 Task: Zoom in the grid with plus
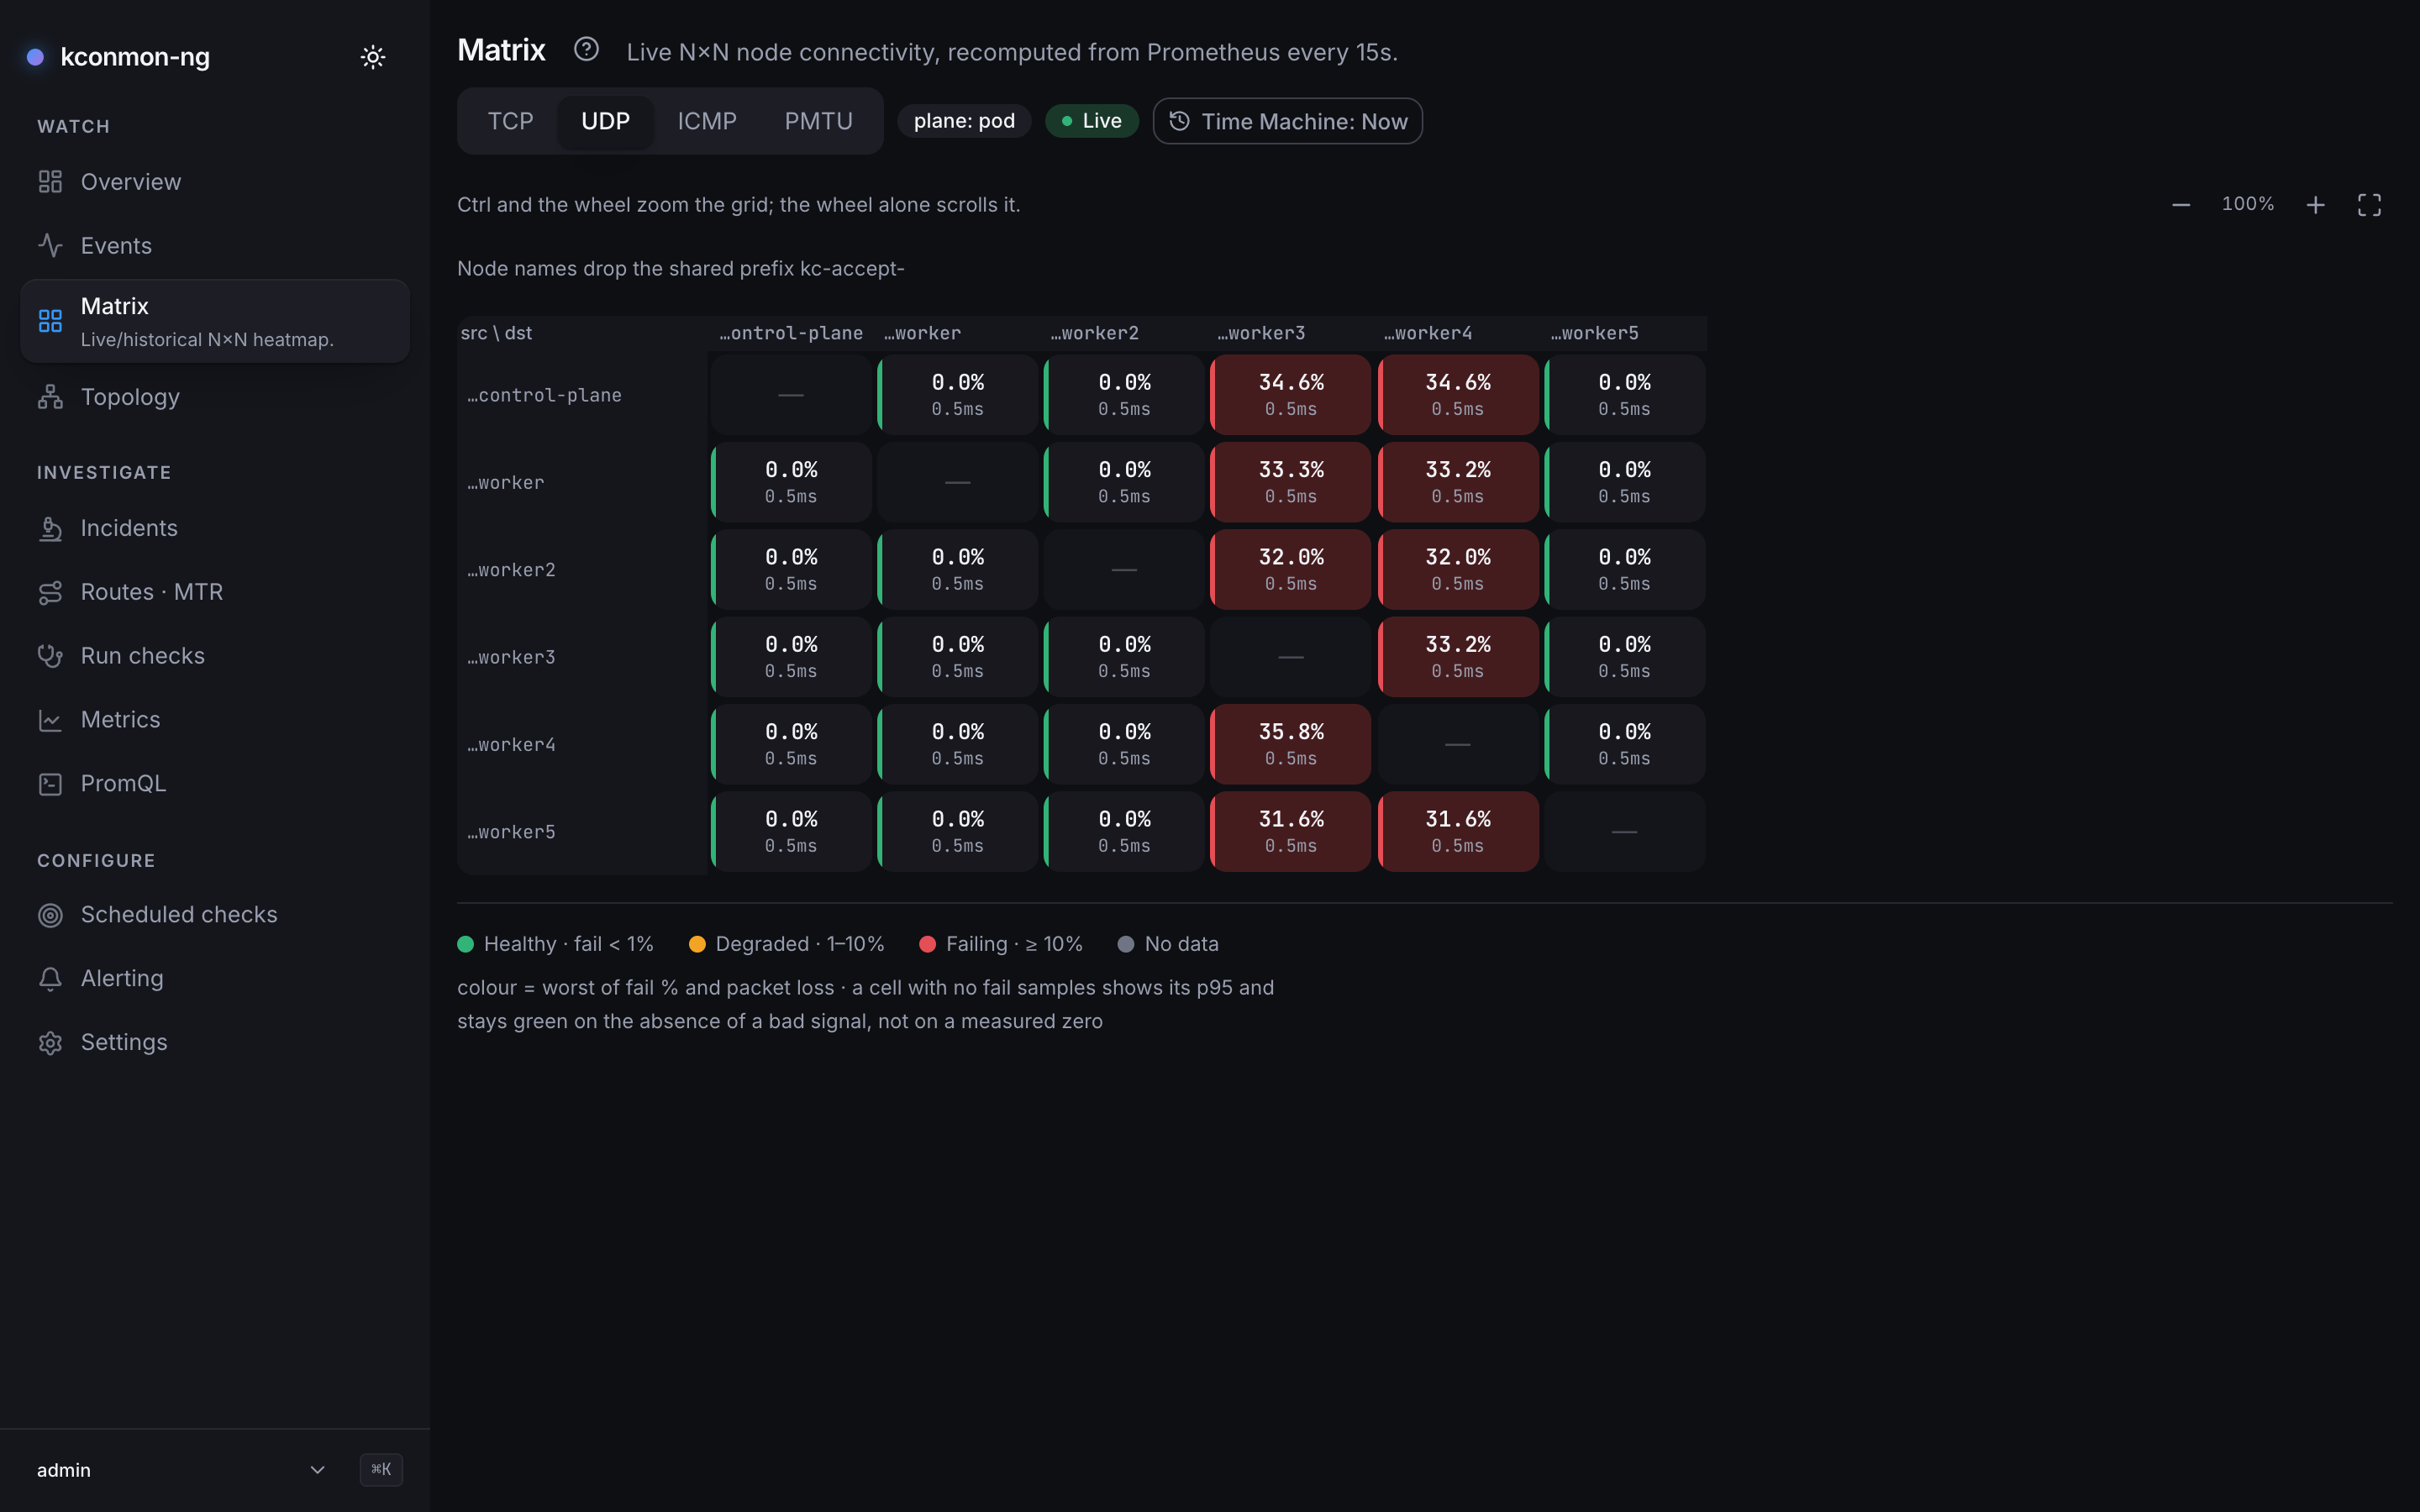click(2315, 205)
